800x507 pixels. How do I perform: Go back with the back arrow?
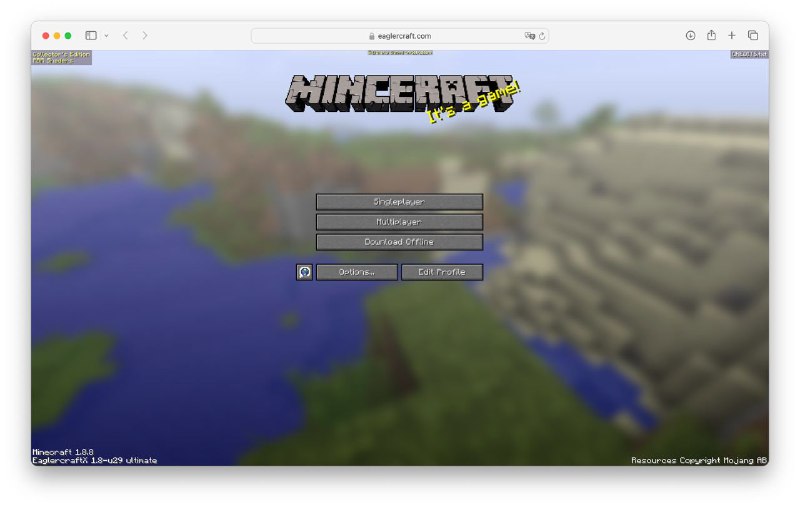pos(125,35)
